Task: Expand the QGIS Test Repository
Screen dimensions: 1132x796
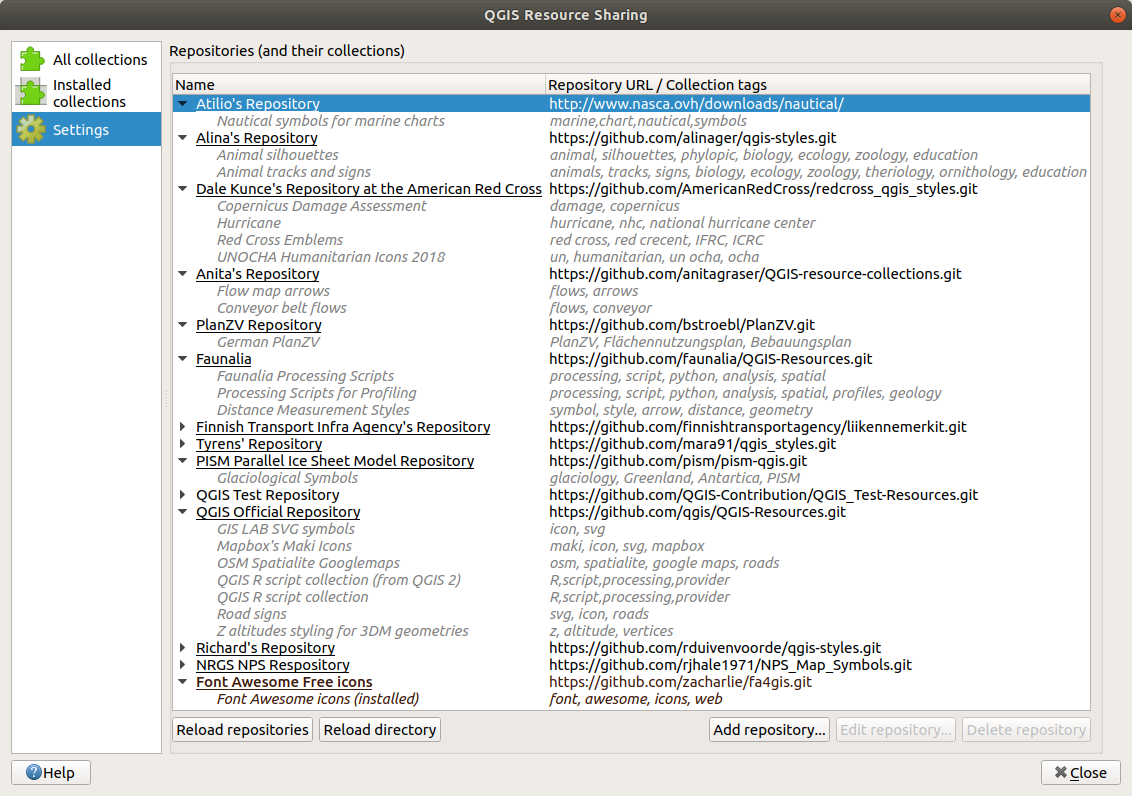Action: [182, 495]
